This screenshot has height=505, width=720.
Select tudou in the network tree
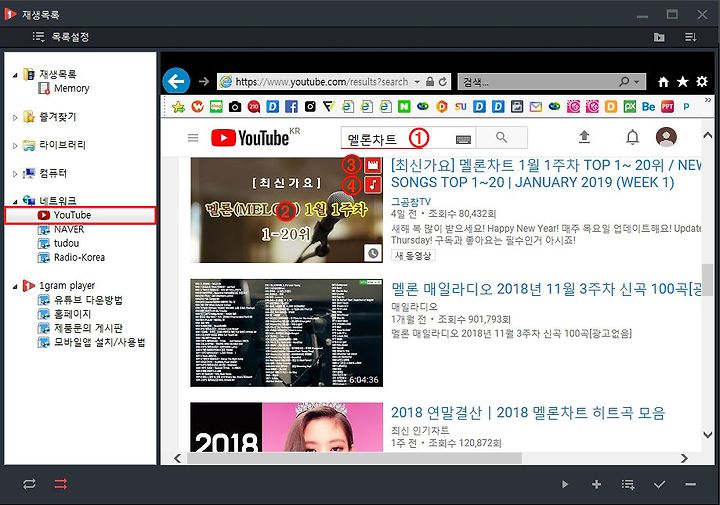point(58,243)
